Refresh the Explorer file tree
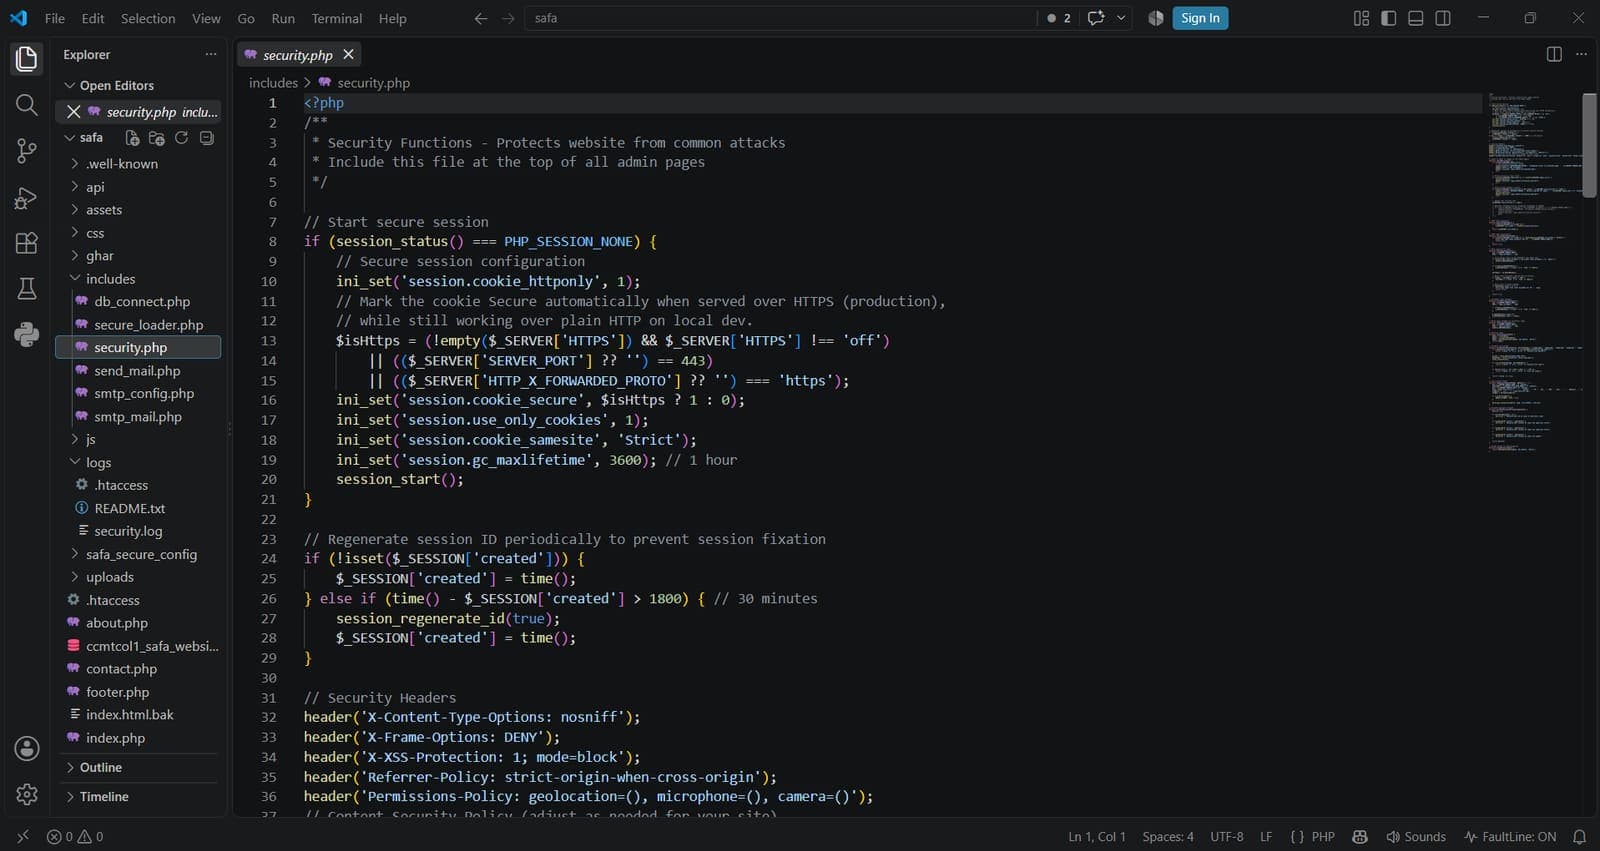 (181, 138)
